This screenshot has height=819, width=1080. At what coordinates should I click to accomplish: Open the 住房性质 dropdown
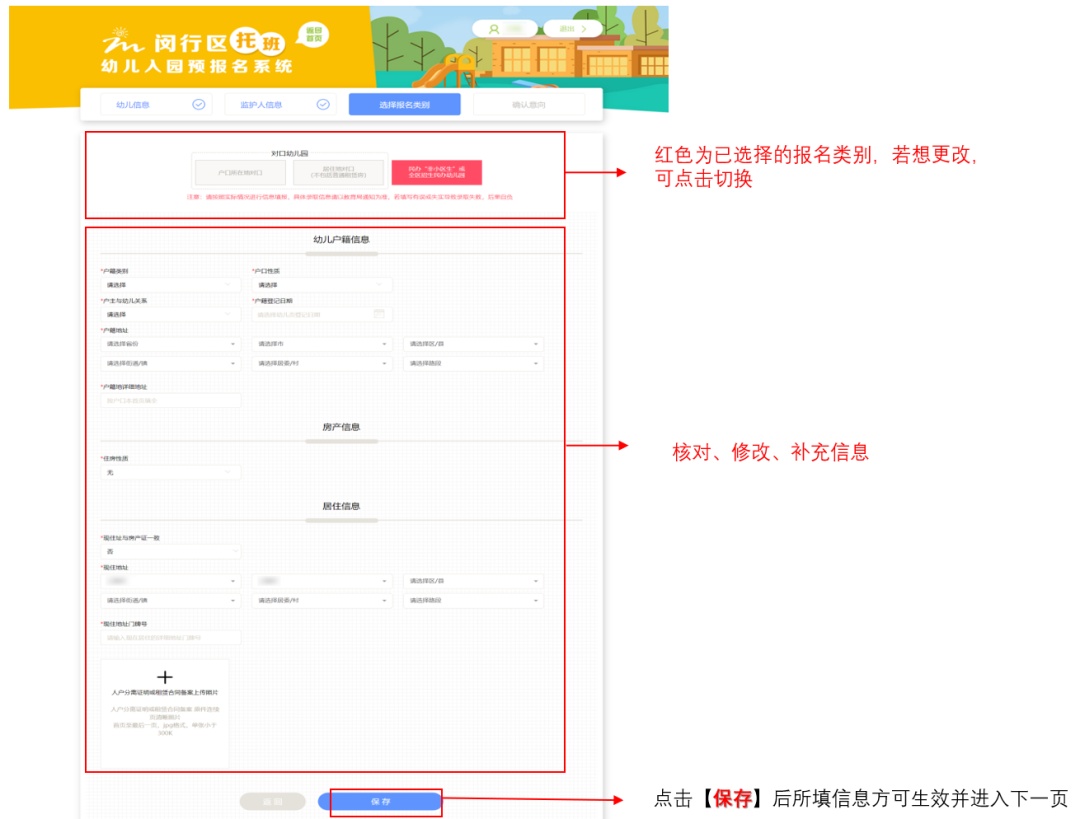170,472
